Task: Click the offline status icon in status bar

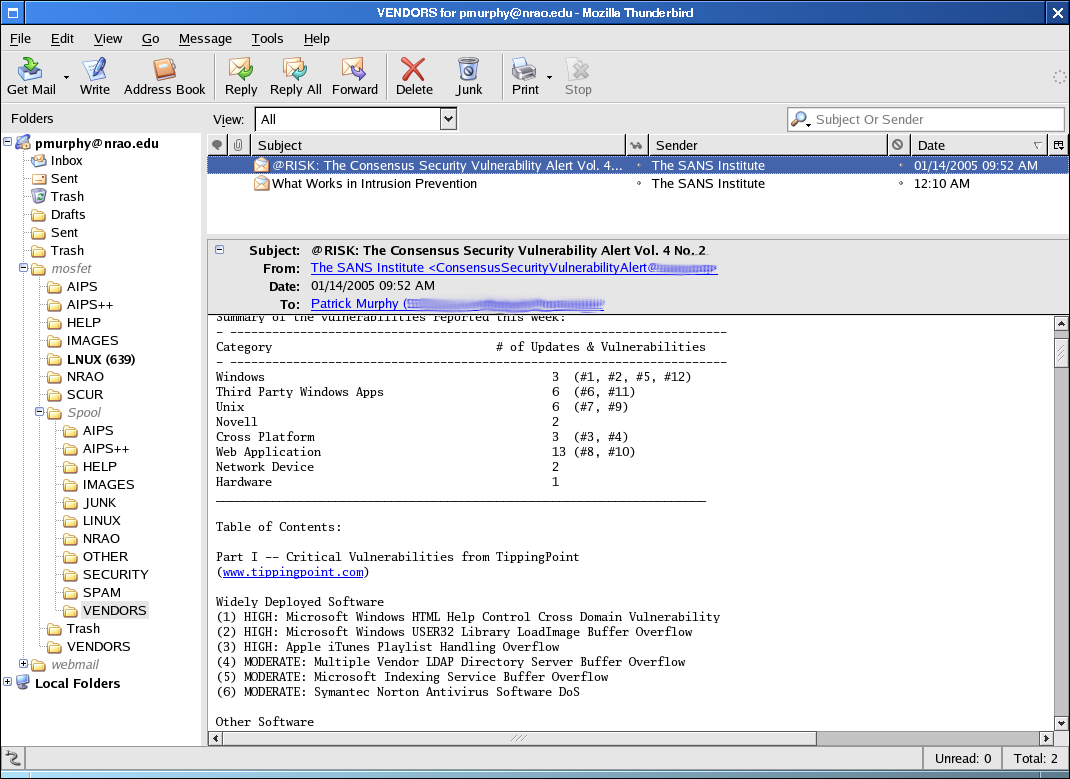Action: [12, 758]
